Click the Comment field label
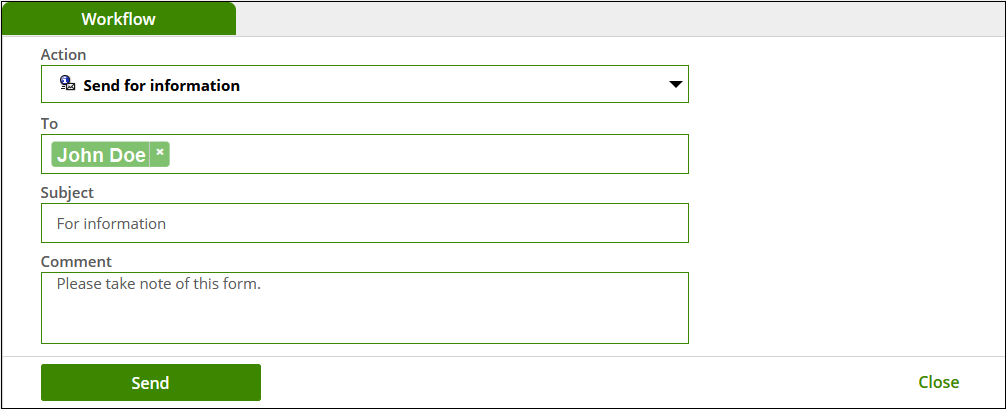1006x409 pixels. [76, 261]
